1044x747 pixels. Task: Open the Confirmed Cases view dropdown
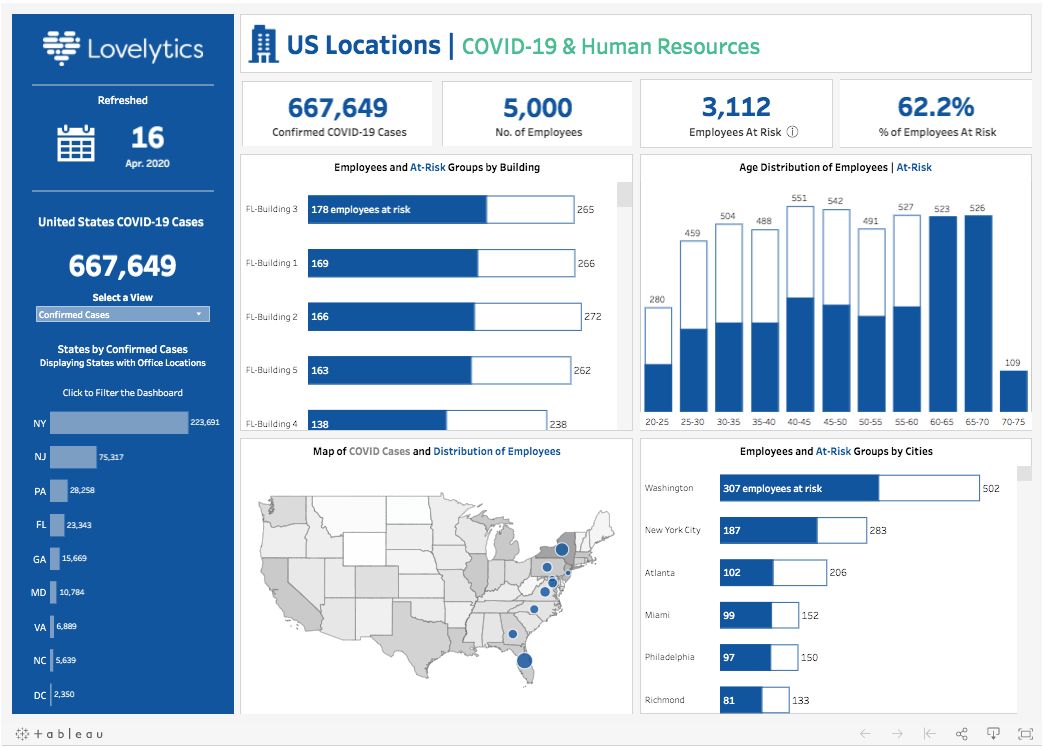click(x=122, y=314)
